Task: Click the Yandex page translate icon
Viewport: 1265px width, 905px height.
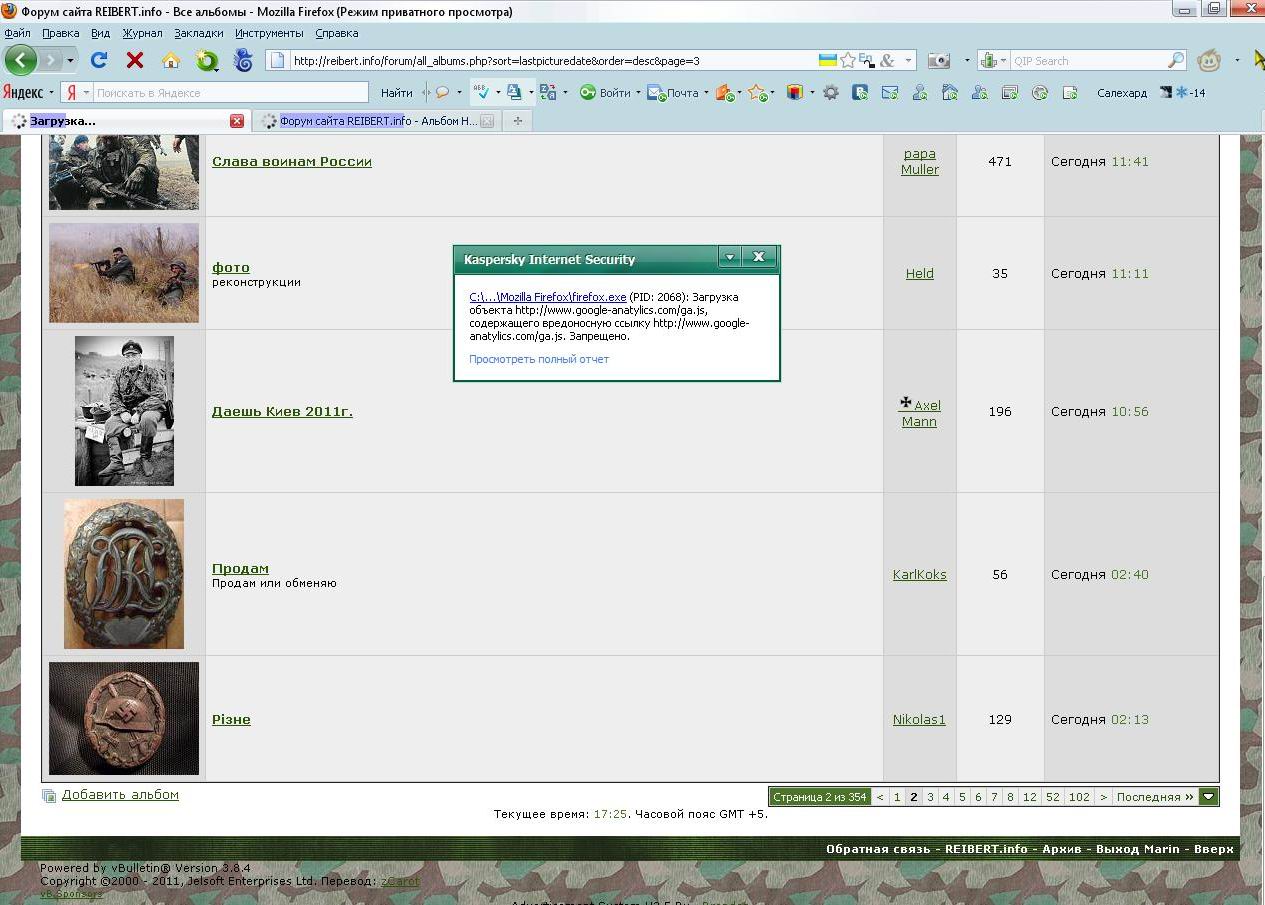Action: tap(547, 93)
